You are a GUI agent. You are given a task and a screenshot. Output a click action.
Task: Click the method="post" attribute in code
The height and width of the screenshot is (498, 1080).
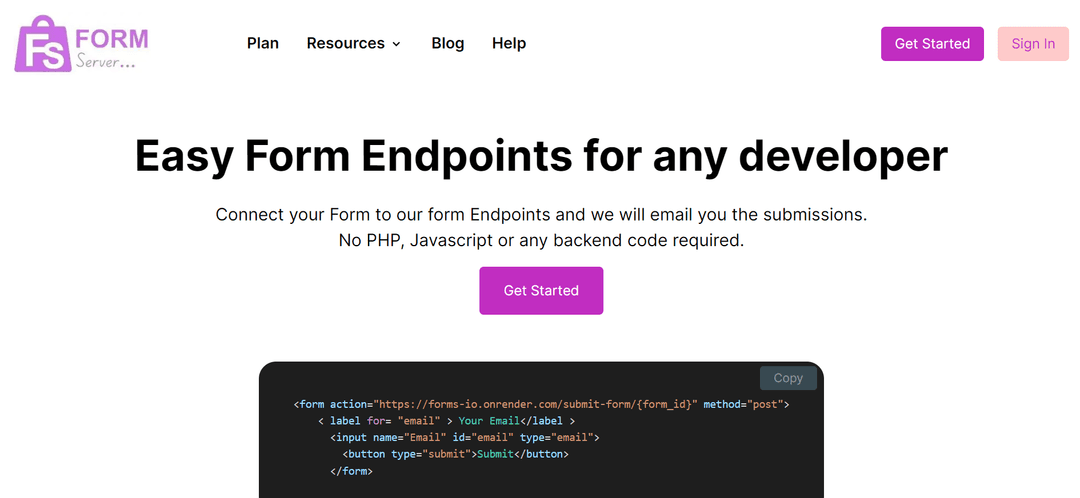coord(747,405)
